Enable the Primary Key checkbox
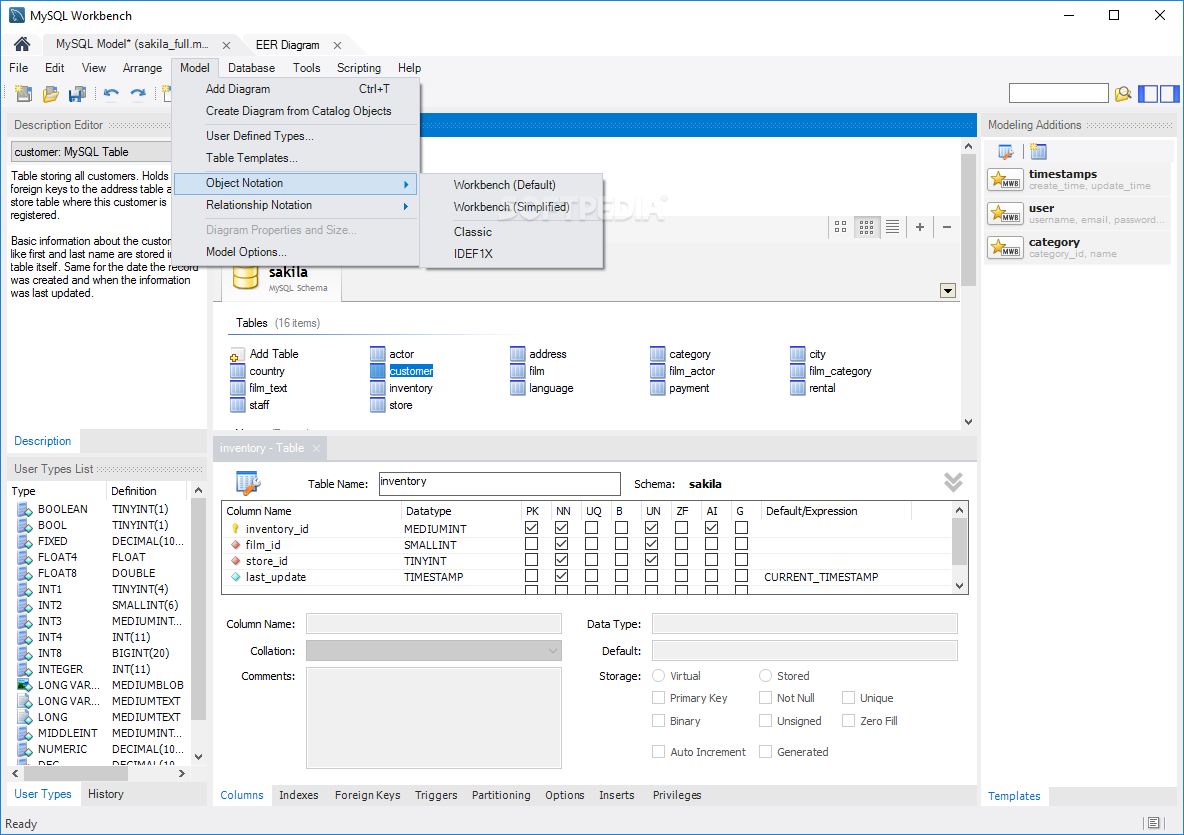The height and width of the screenshot is (835, 1184). (658, 698)
